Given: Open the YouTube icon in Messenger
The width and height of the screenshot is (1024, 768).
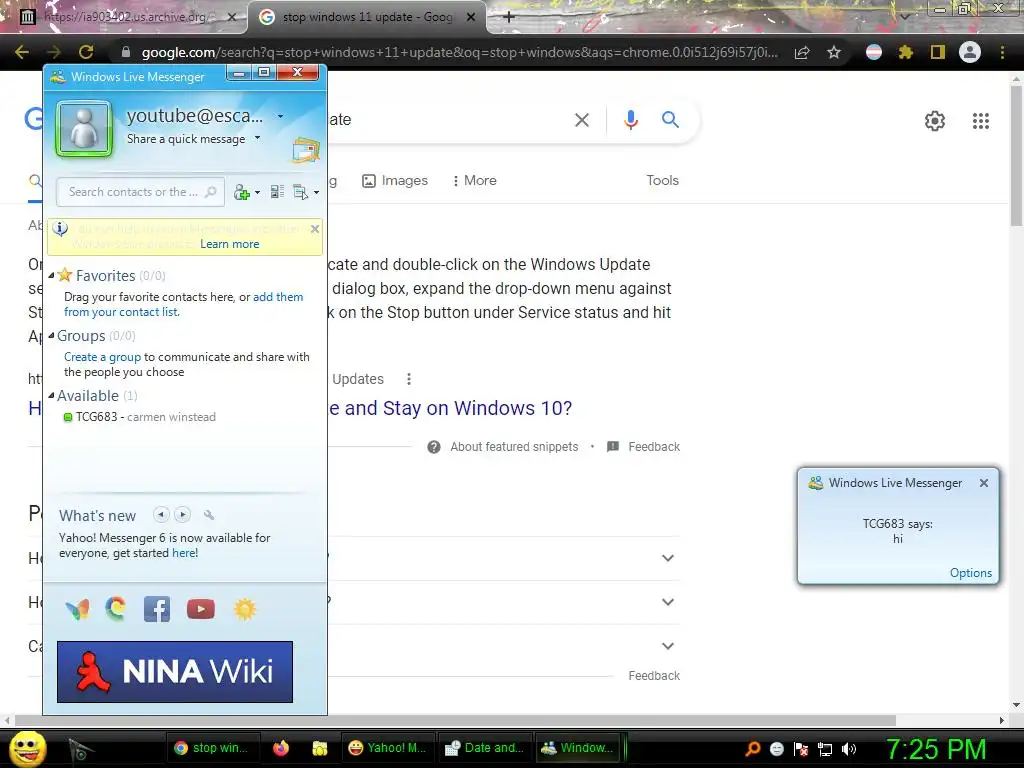Looking at the screenshot, I should [200, 609].
